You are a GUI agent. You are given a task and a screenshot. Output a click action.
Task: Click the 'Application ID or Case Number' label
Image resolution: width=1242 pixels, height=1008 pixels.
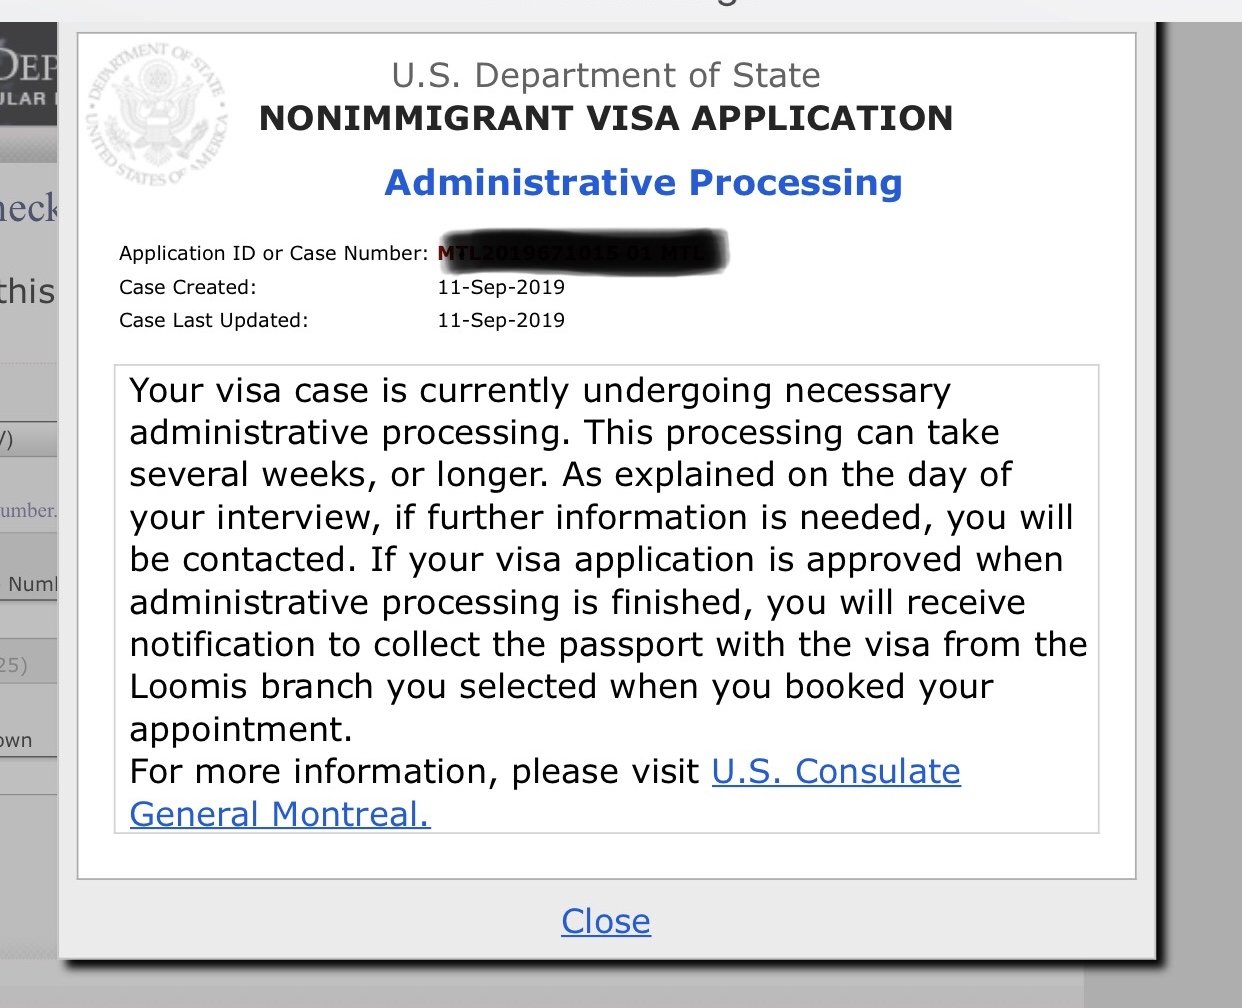coord(273,253)
